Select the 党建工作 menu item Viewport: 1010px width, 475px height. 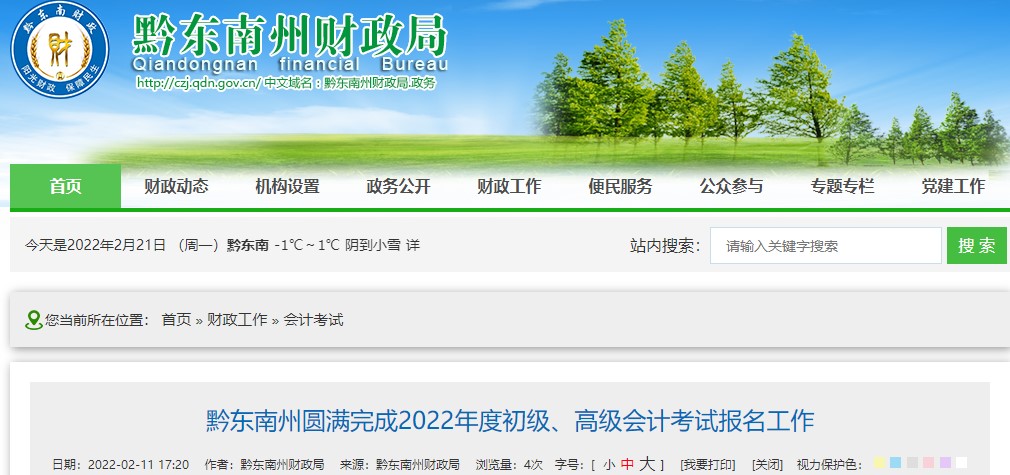coord(952,186)
